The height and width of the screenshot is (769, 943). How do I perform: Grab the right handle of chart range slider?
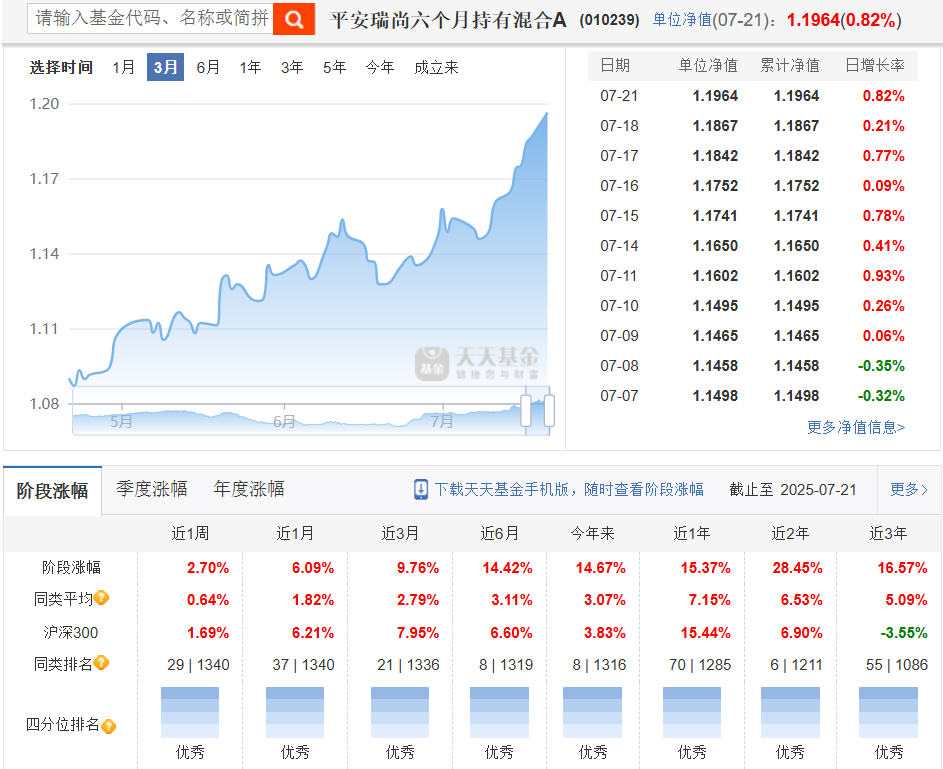[x=549, y=411]
